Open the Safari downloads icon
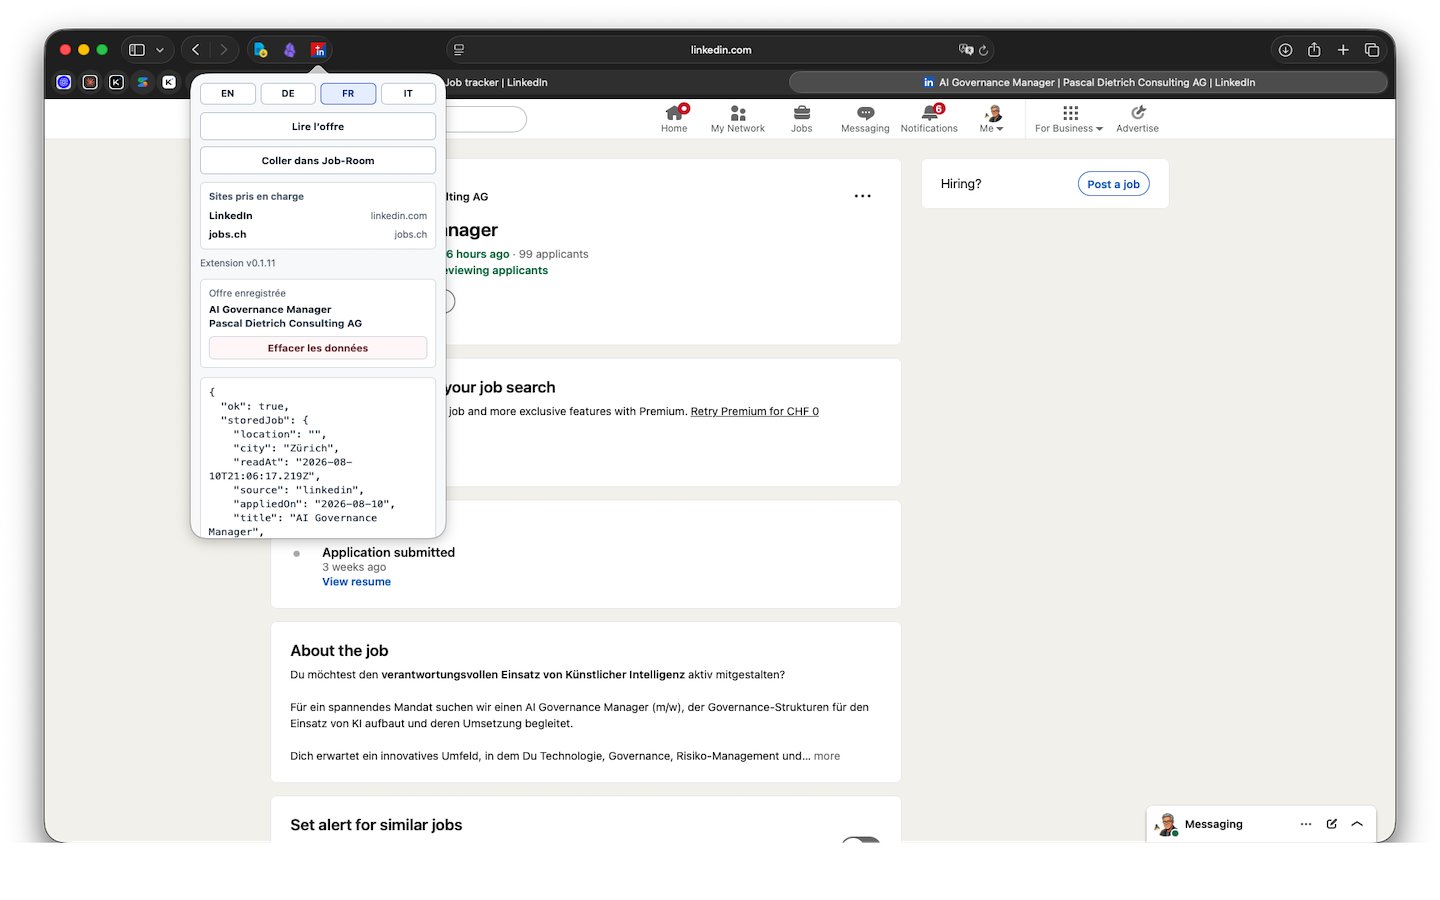1440x900 pixels. click(1286, 50)
